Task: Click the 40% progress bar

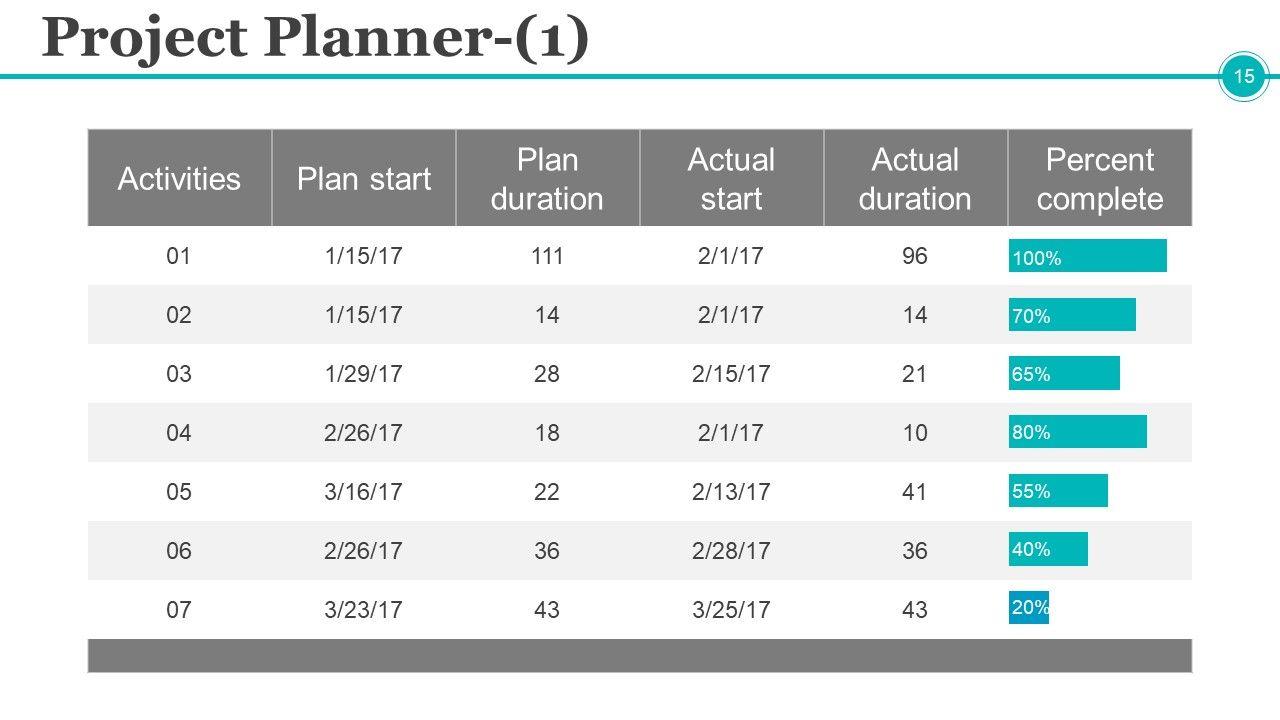Action: [1048, 549]
